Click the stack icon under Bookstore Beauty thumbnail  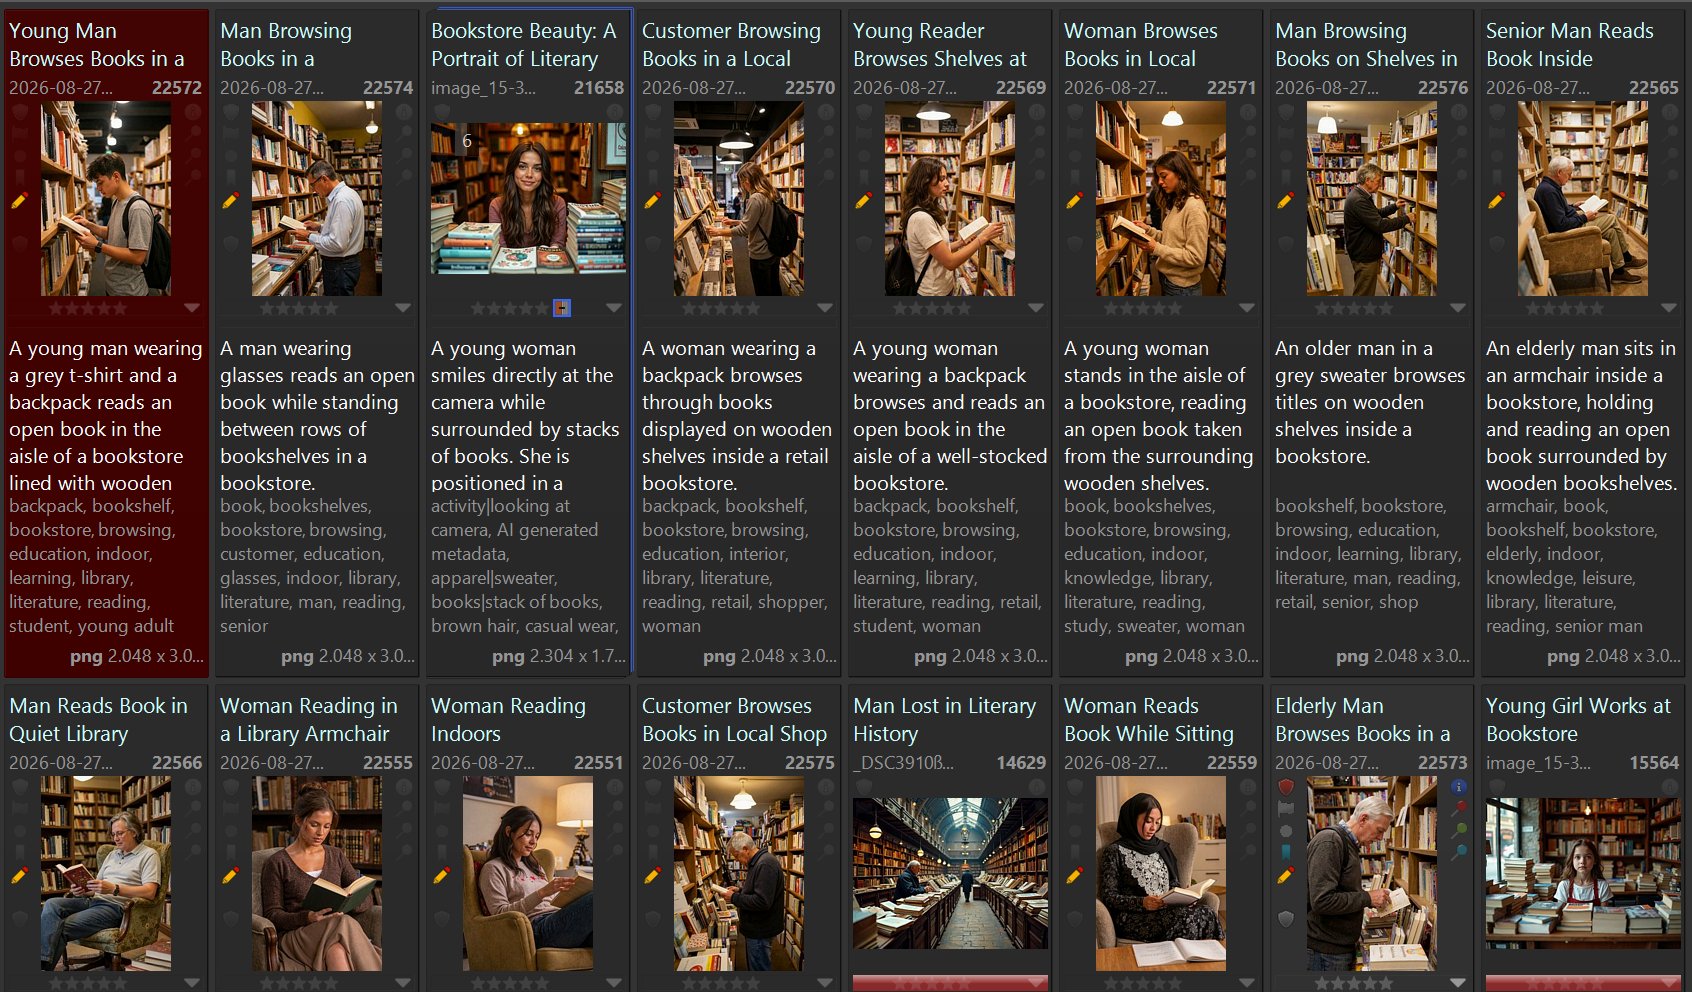coord(562,308)
